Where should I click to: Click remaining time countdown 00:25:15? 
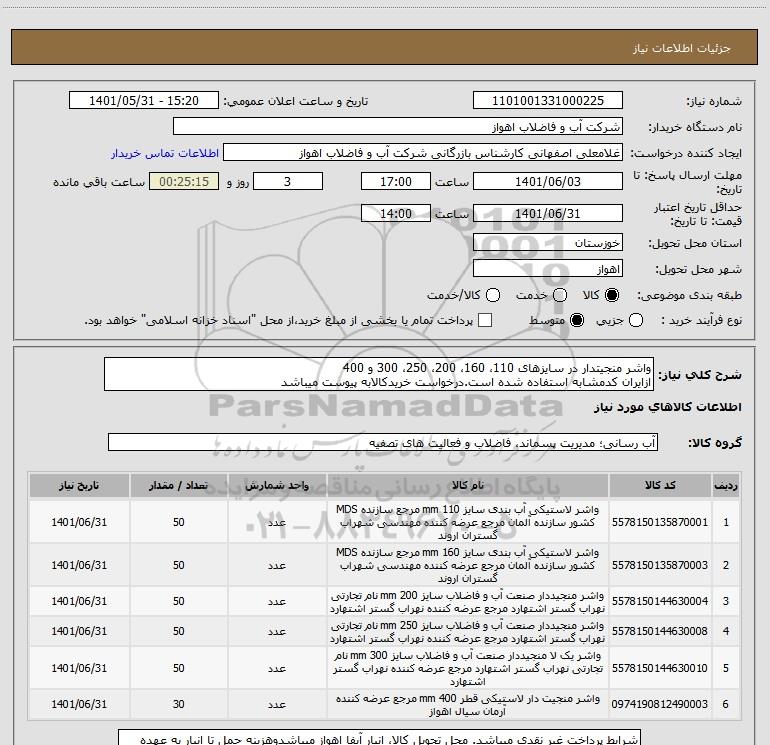tap(184, 181)
